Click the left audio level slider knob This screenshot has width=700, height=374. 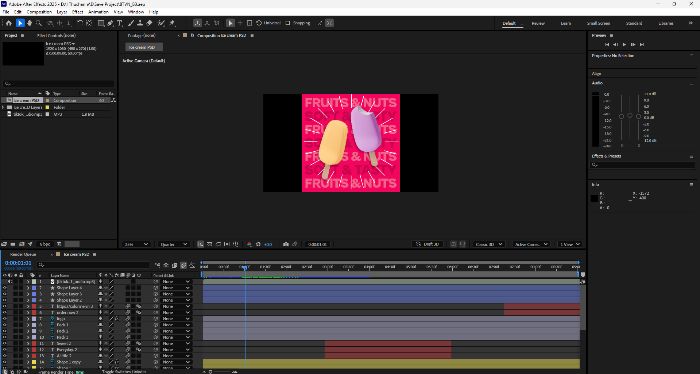click(x=621, y=116)
